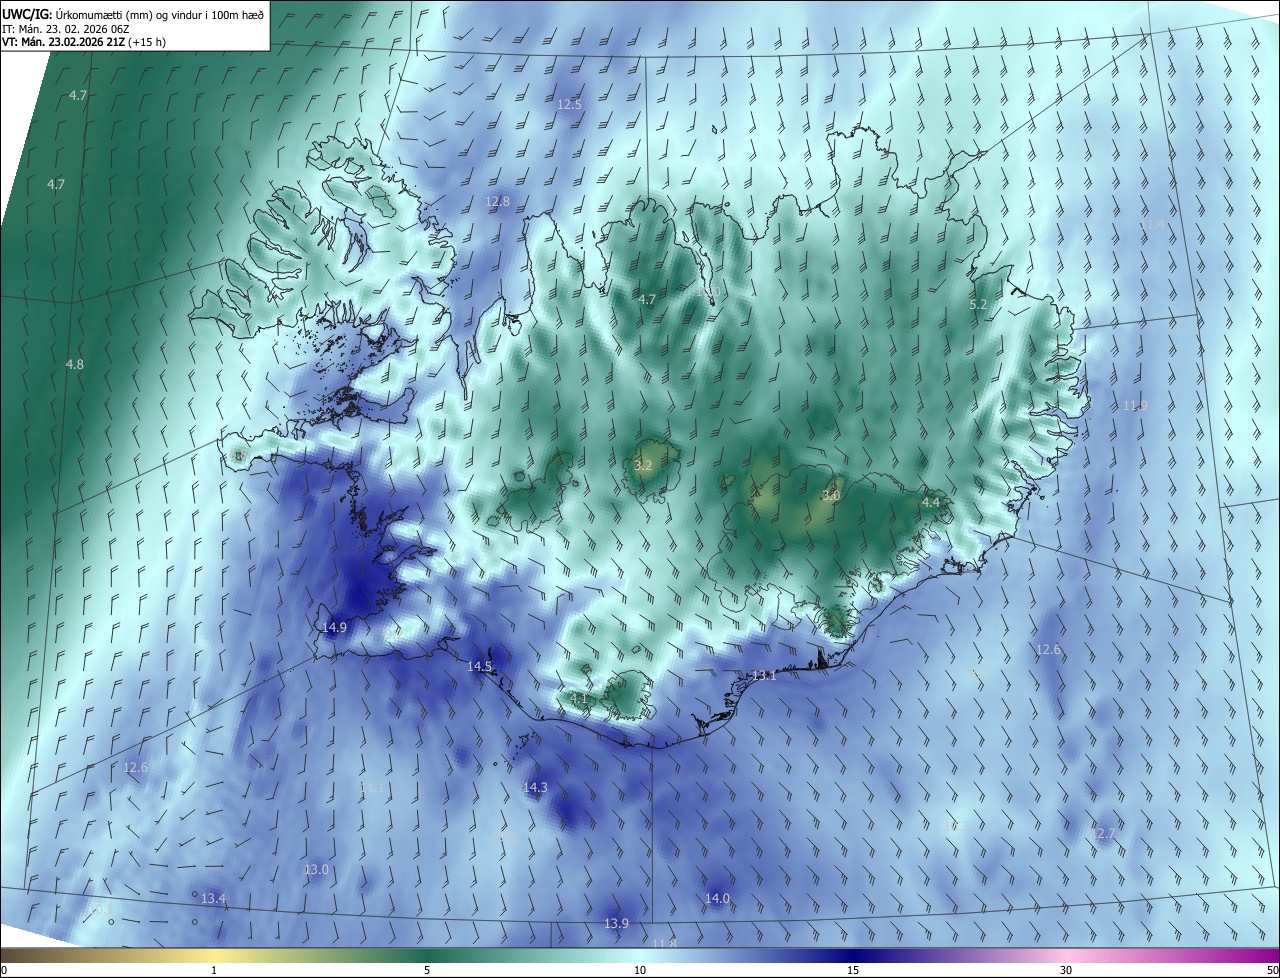This screenshot has width=1280, height=978.
Task: Click the 12.8 value label on the map
Action: tap(497, 201)
